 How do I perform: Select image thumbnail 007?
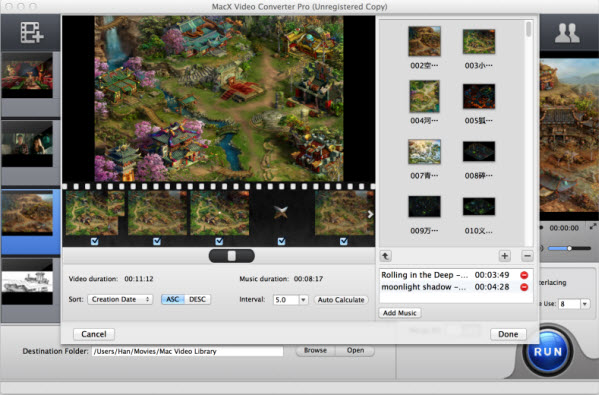click(424, 152)
